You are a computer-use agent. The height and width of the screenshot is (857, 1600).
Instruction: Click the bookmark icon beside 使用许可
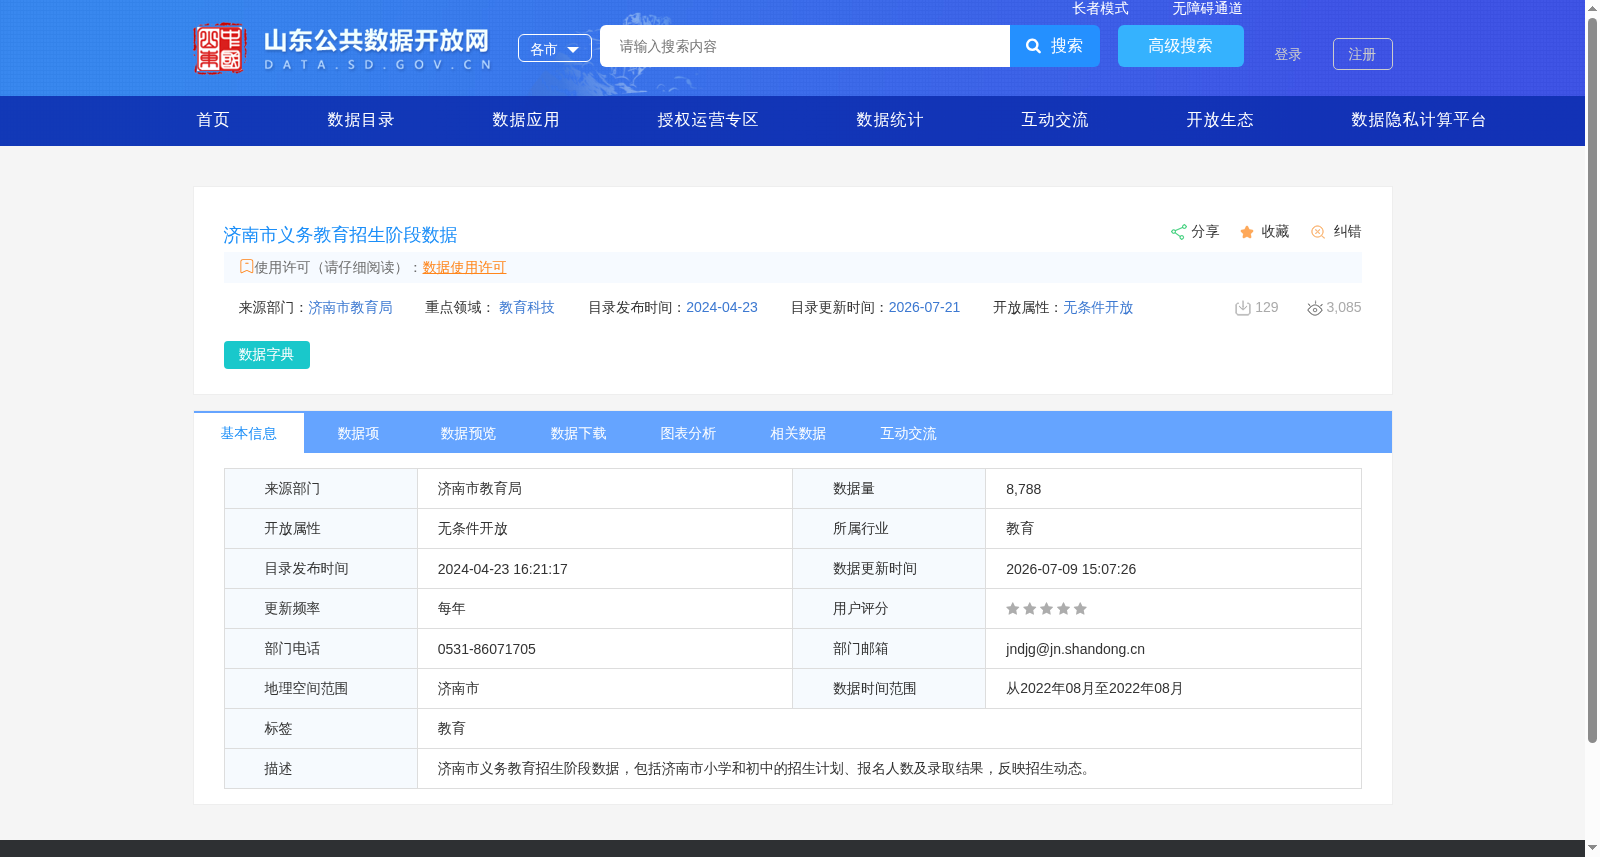(246, 266)
